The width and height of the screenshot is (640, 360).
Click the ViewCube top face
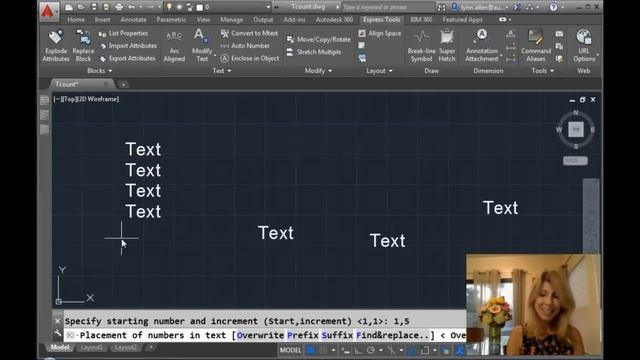coord(576,129)
